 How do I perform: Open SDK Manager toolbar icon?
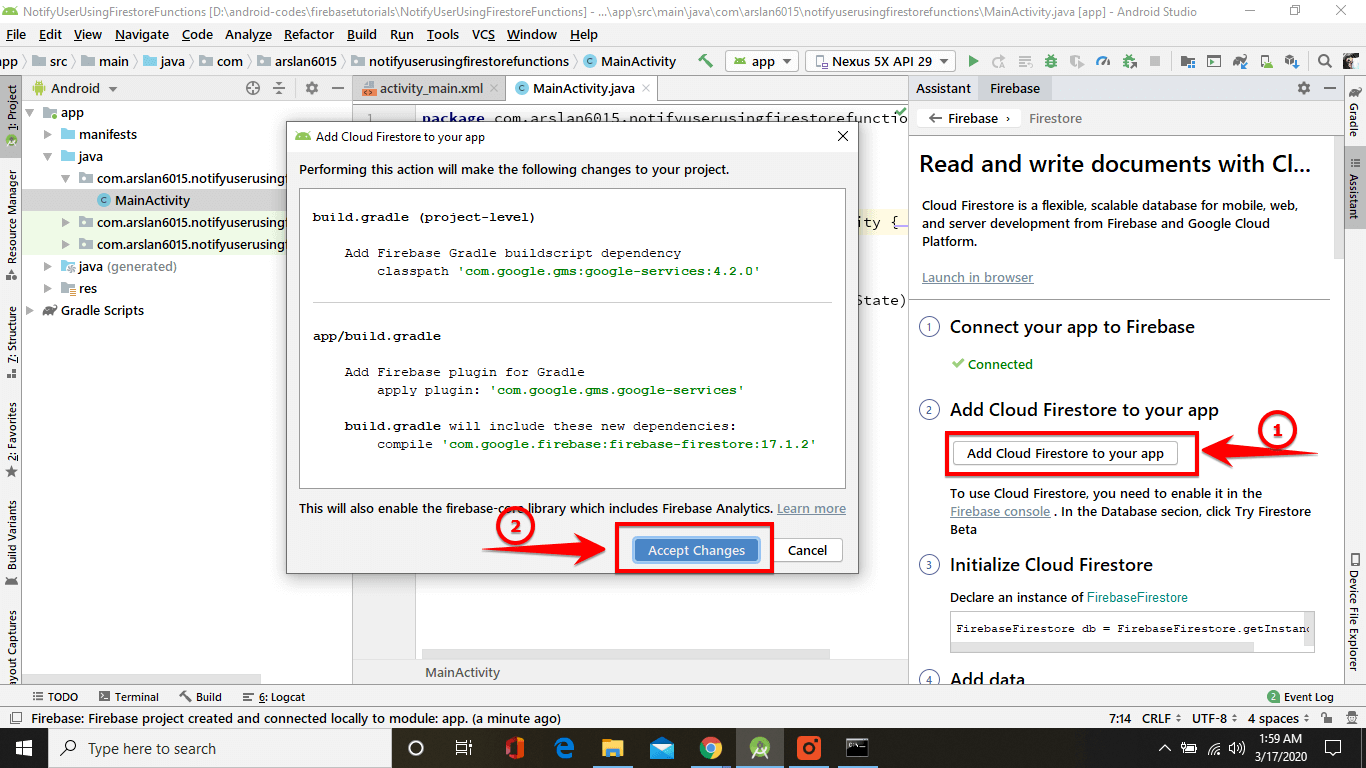pos(1292,61)
